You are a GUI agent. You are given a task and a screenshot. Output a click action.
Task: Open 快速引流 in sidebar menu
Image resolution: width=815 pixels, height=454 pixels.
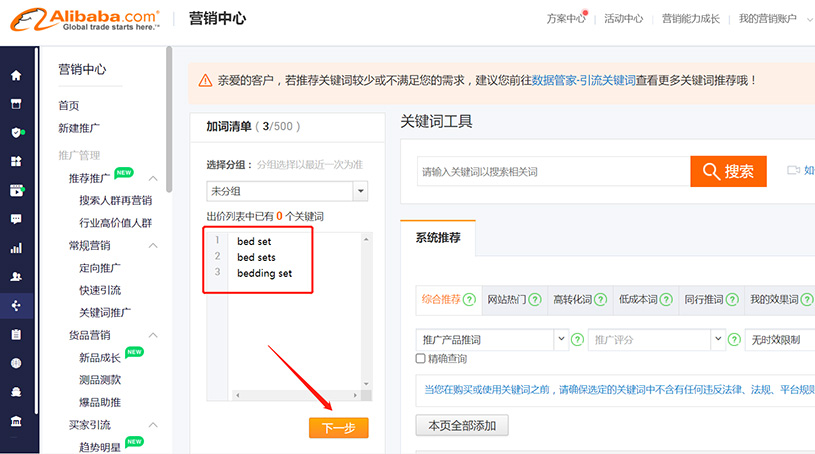100,290
